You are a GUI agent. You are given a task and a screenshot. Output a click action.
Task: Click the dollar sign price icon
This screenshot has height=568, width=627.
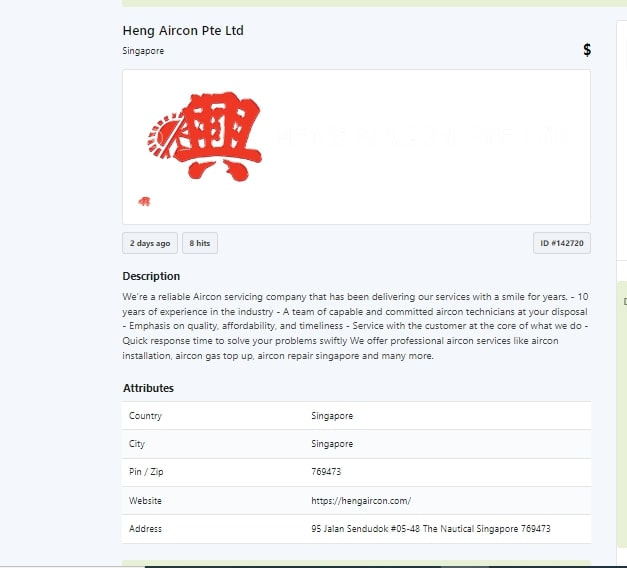point(587,50)
